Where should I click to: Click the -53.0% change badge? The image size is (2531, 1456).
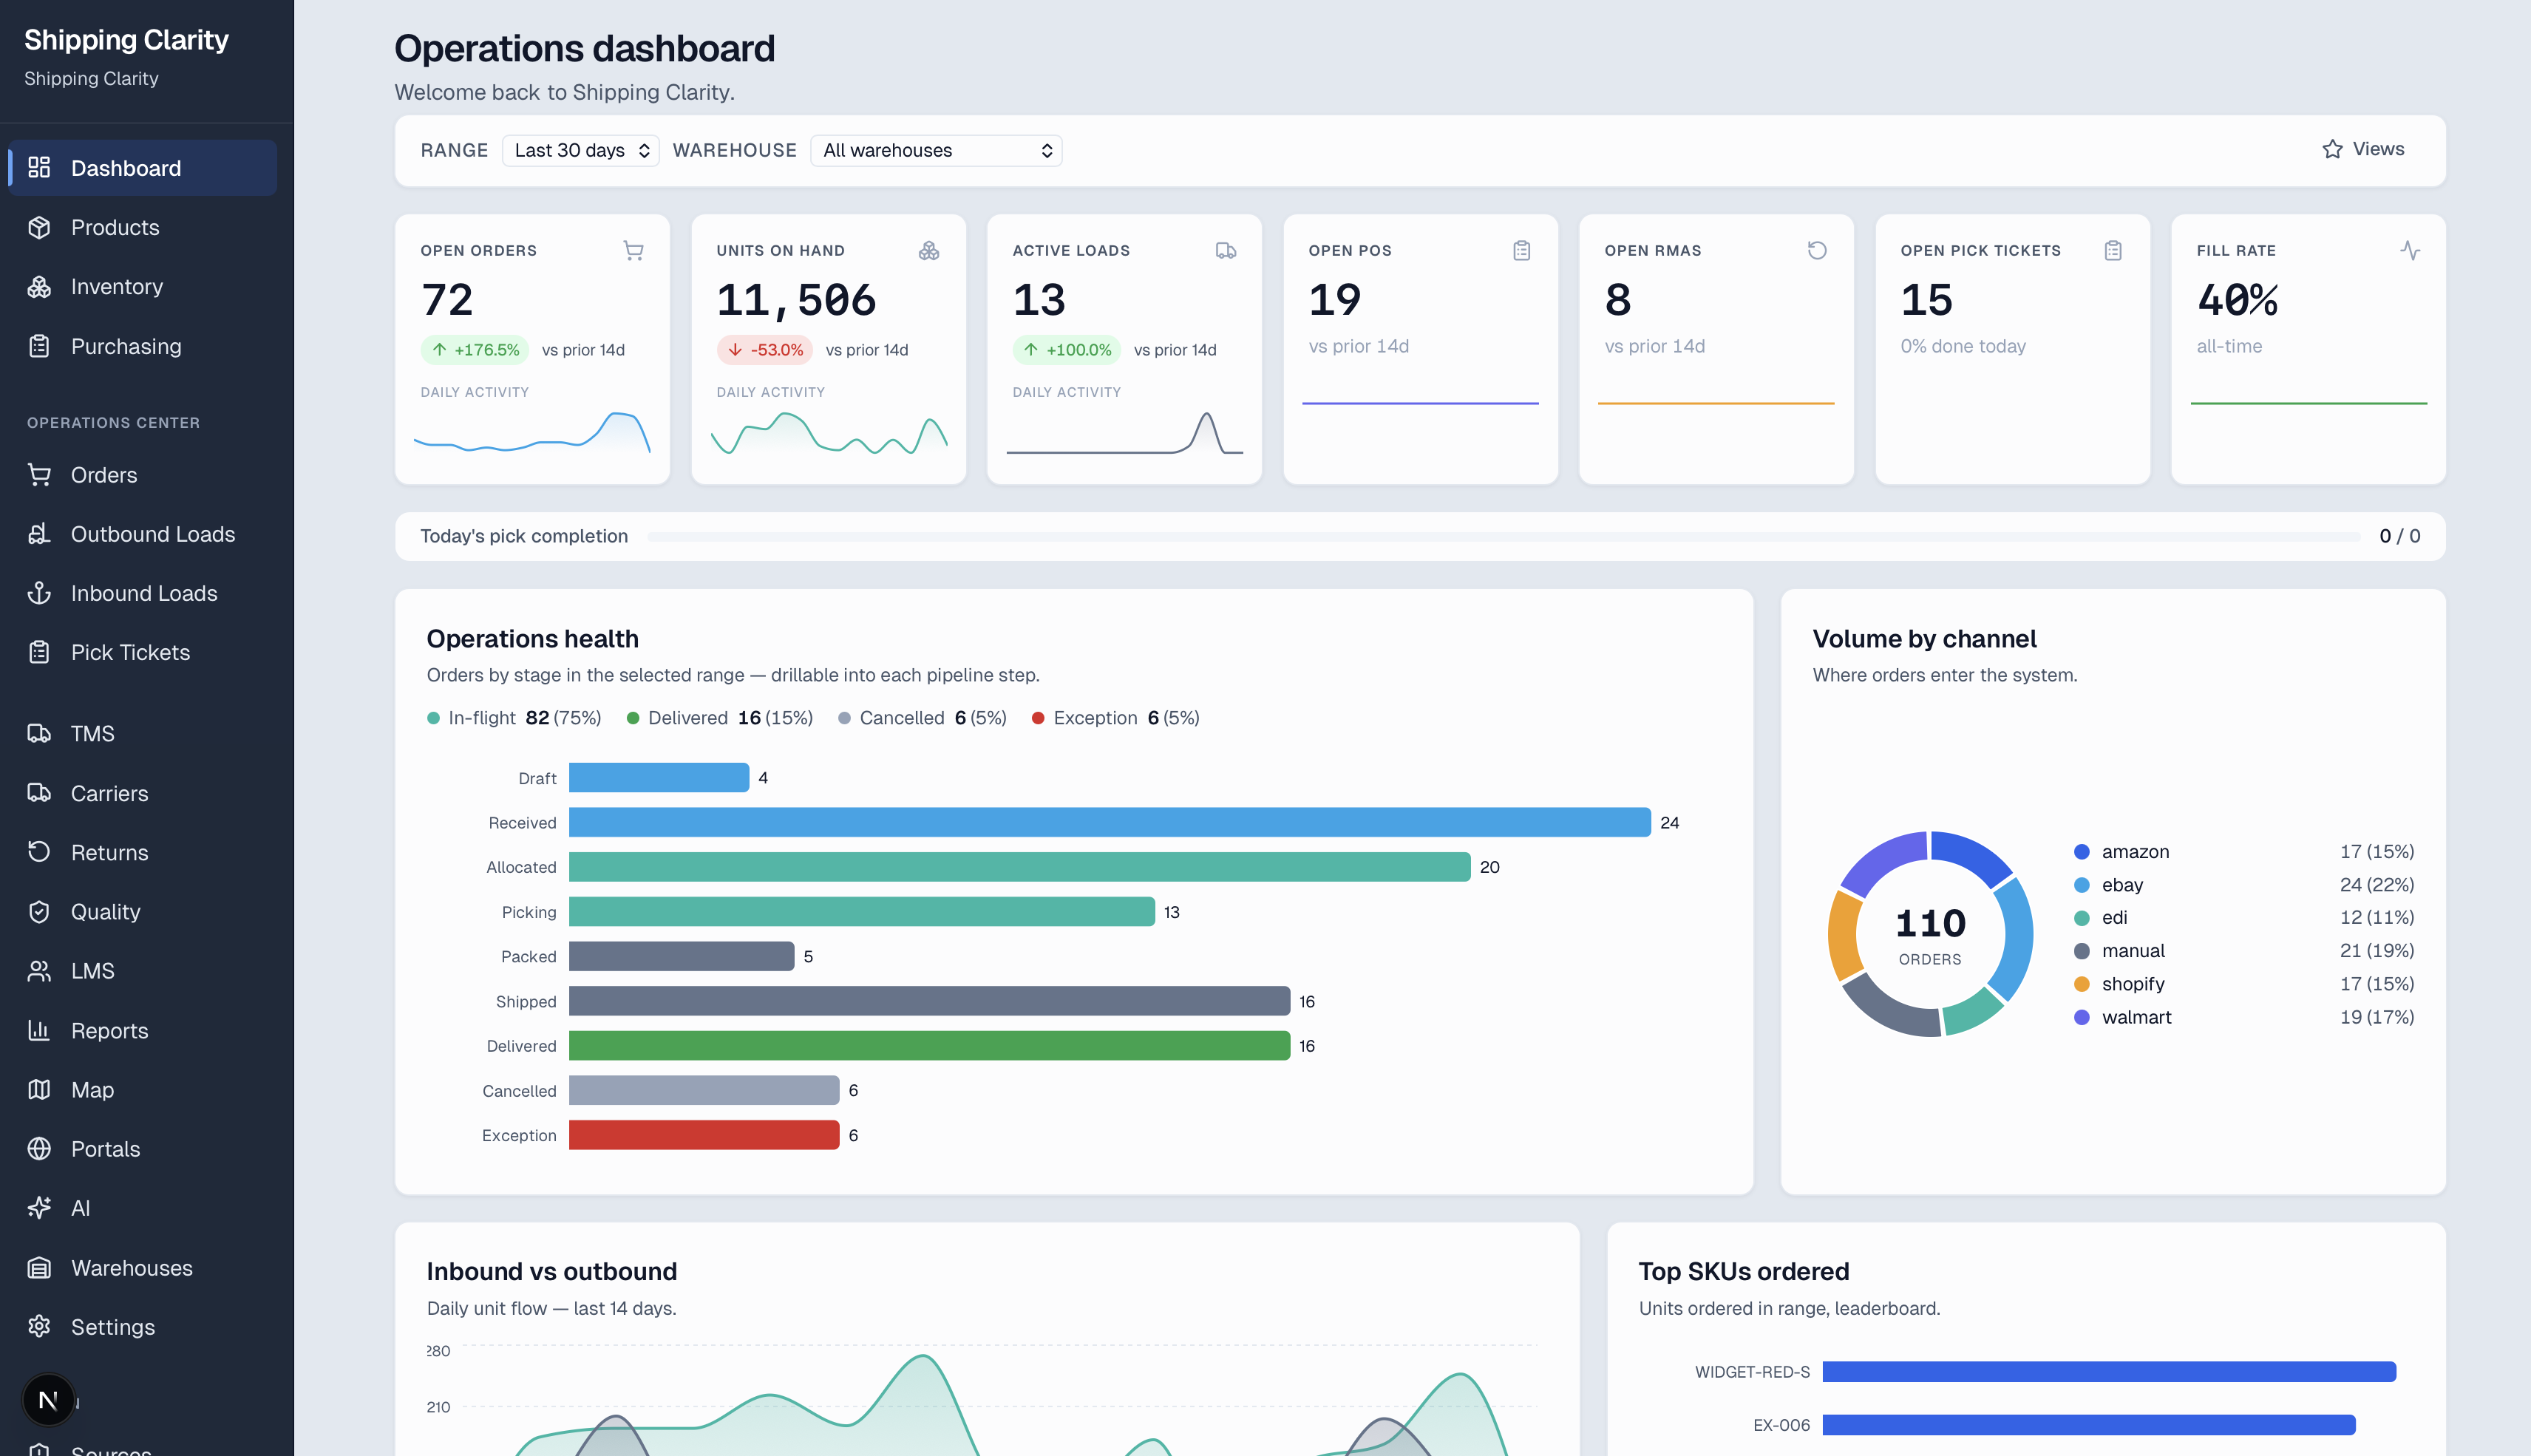point(765,350)
